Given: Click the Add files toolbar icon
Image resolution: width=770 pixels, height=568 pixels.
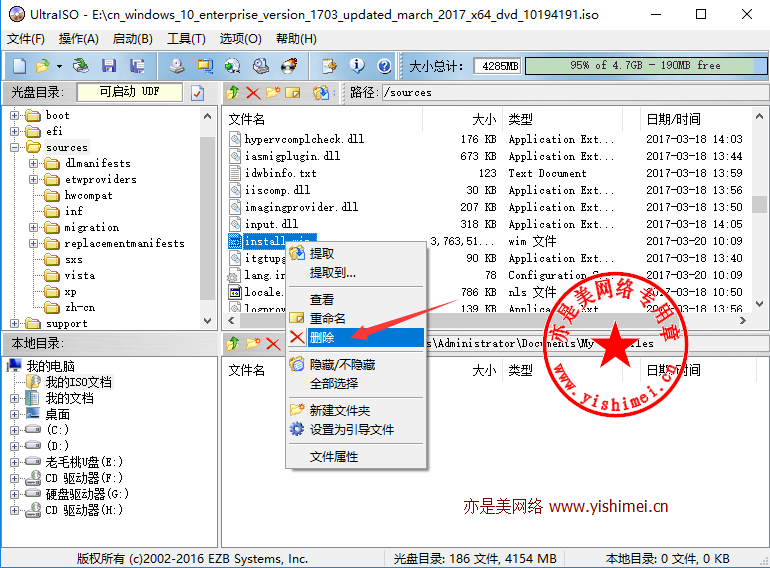Looking at the screenshot, I should point(329,65).
